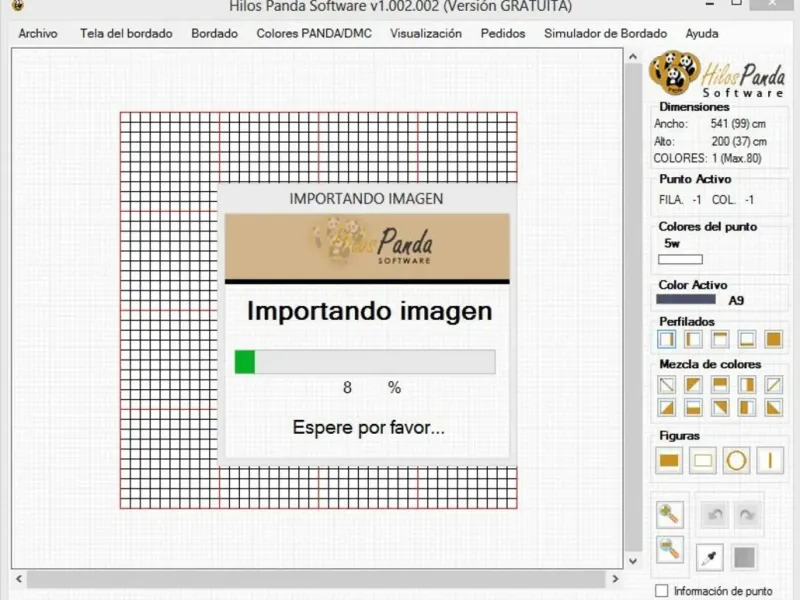Click the Color Activo A9 swatch
800x600 pixels.
686,299
